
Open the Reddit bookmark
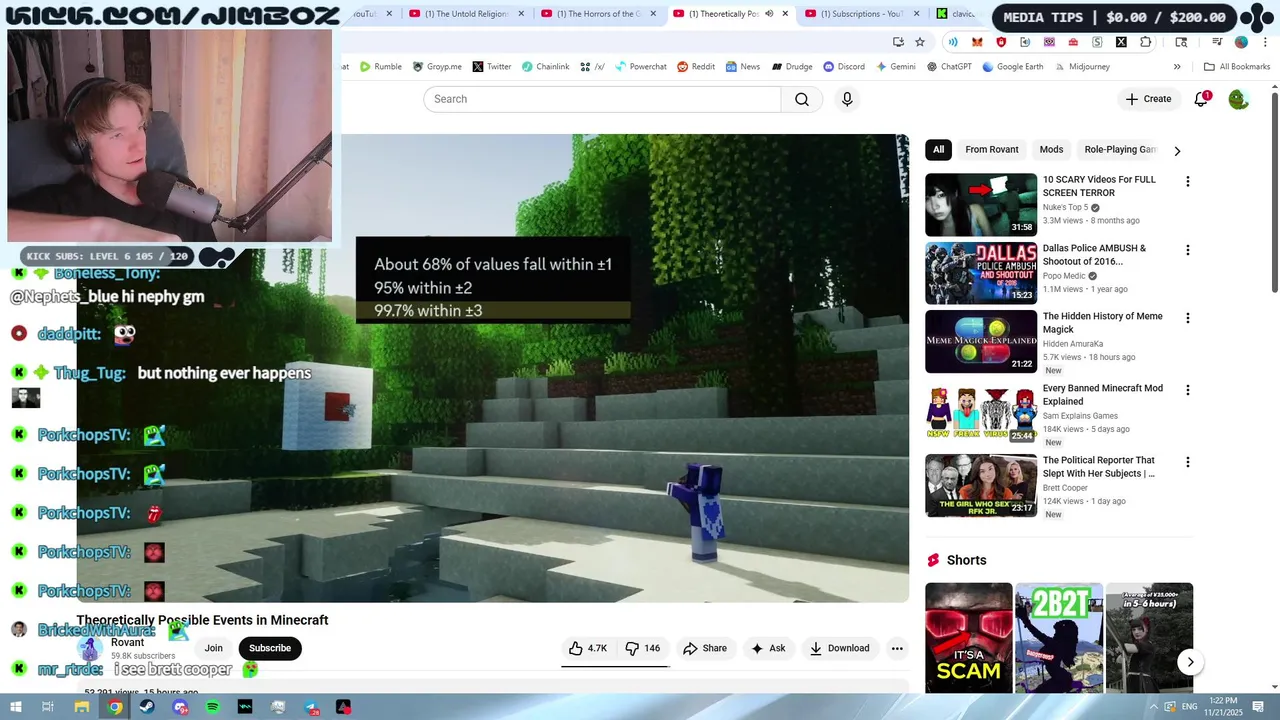pyautogui.click(x=696, y=67)
